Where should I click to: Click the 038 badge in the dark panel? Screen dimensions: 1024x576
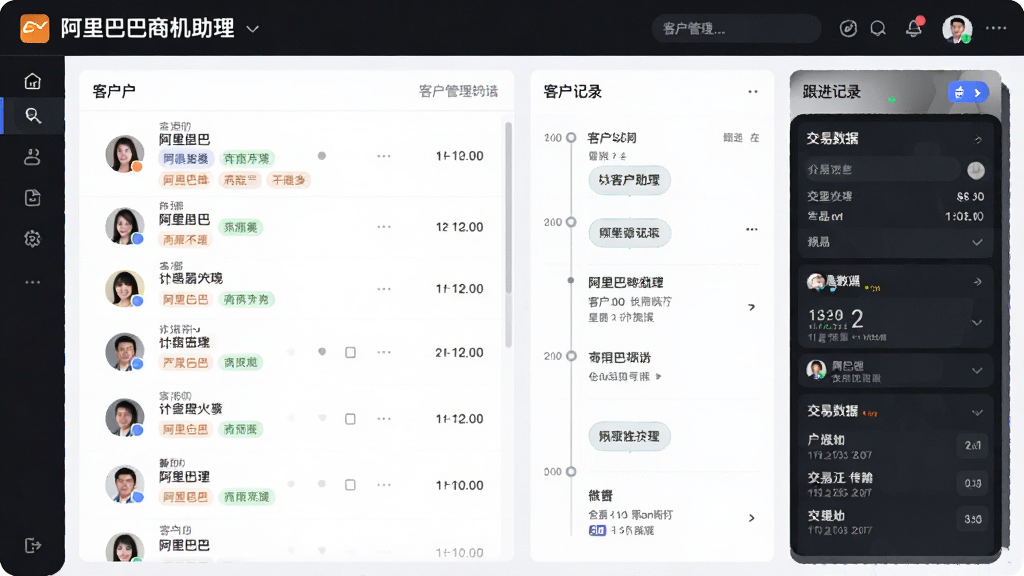973,483
